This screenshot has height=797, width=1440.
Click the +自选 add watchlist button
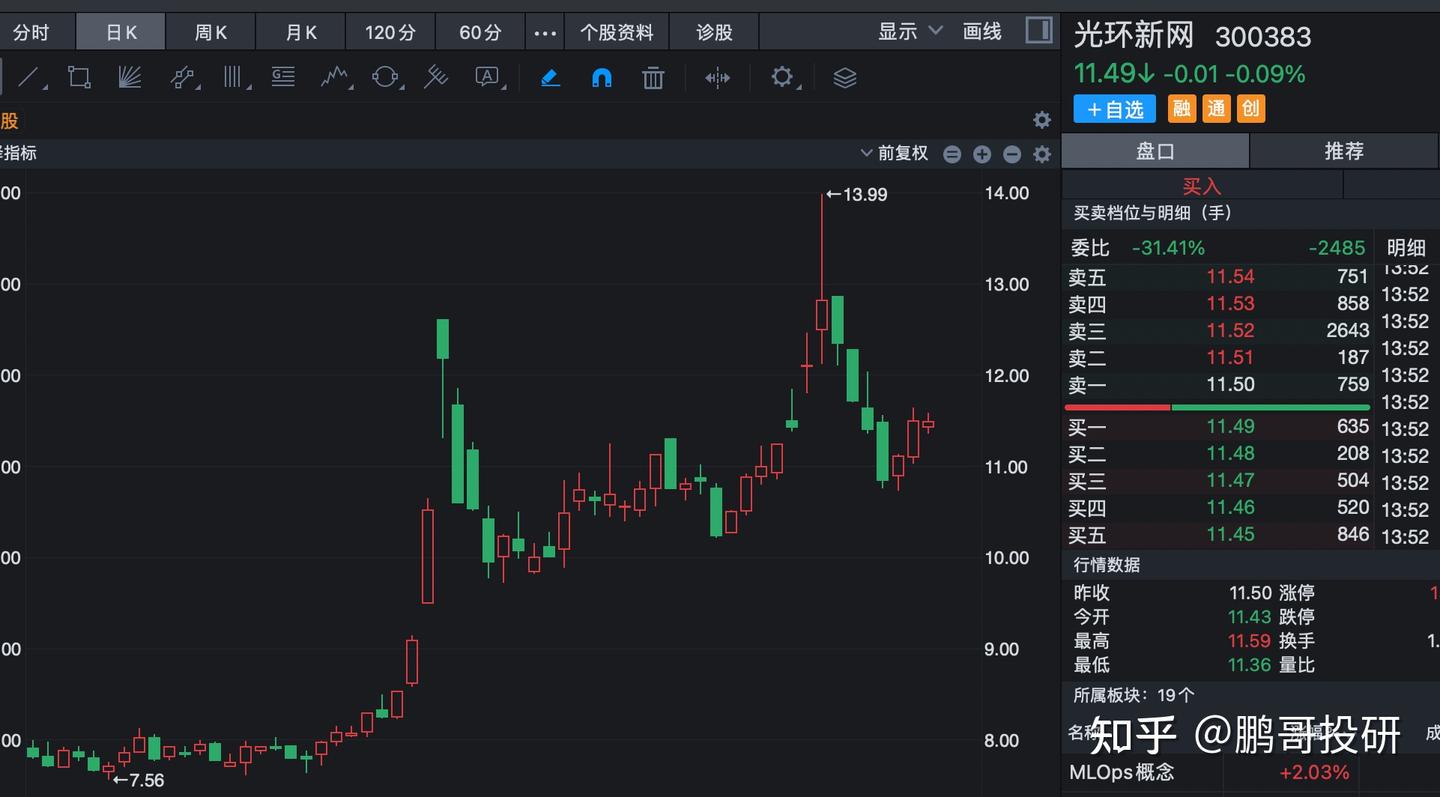point(1114,109)
